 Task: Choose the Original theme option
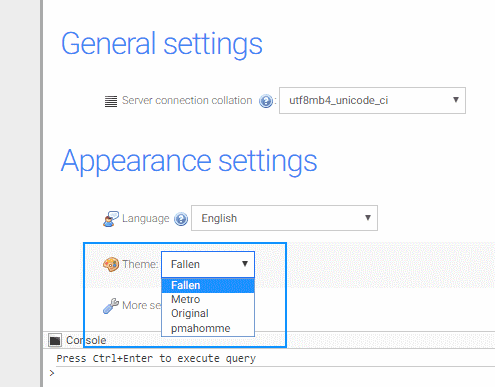pos(208,314)
